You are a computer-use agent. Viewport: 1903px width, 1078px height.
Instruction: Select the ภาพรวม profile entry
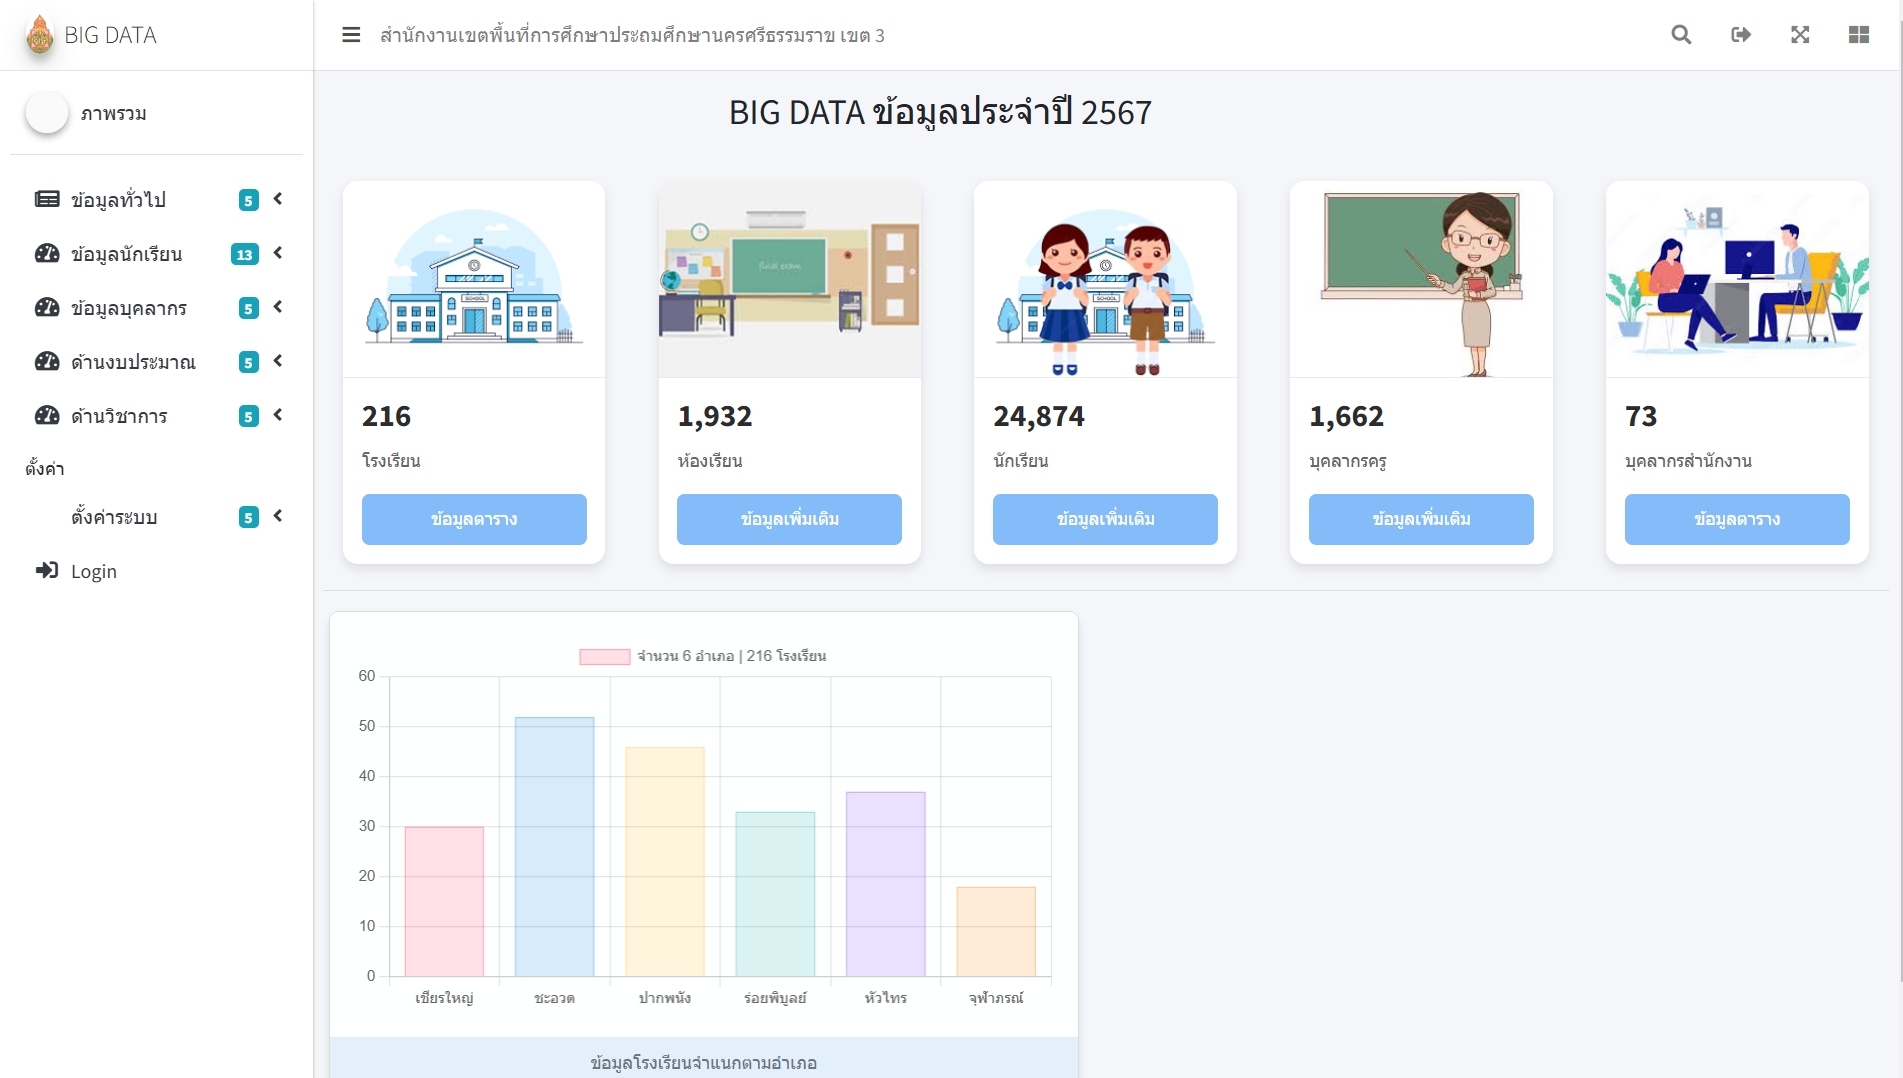(x=113, y=114)
